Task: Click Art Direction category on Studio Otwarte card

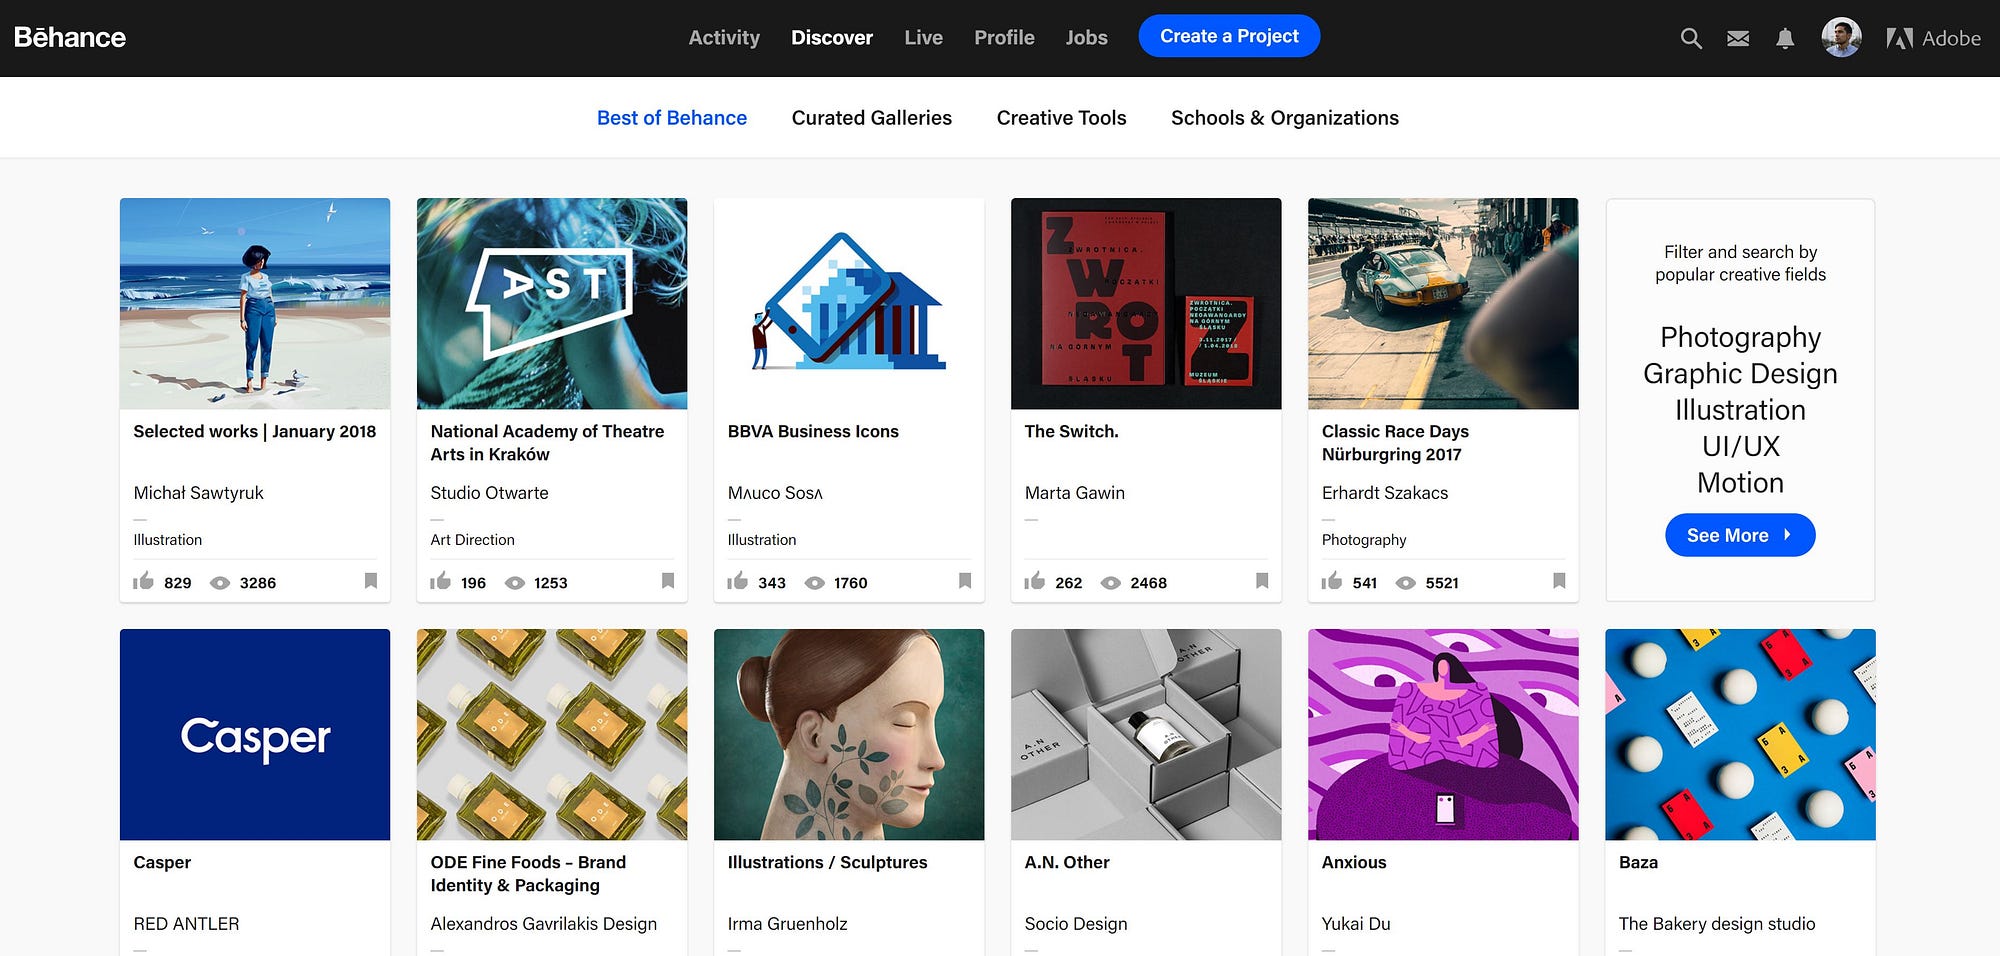Action: click(x=472, y=540)
